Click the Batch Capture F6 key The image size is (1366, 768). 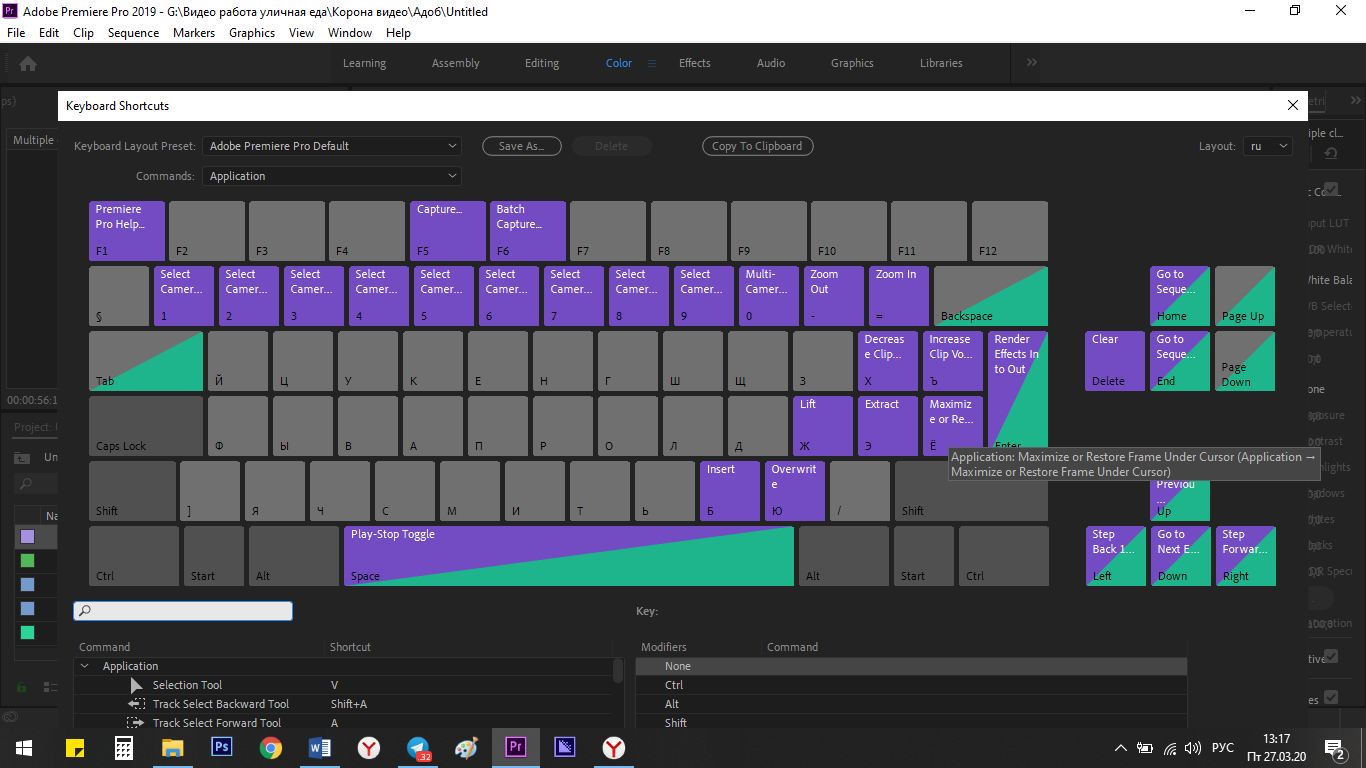coord(528,231)
